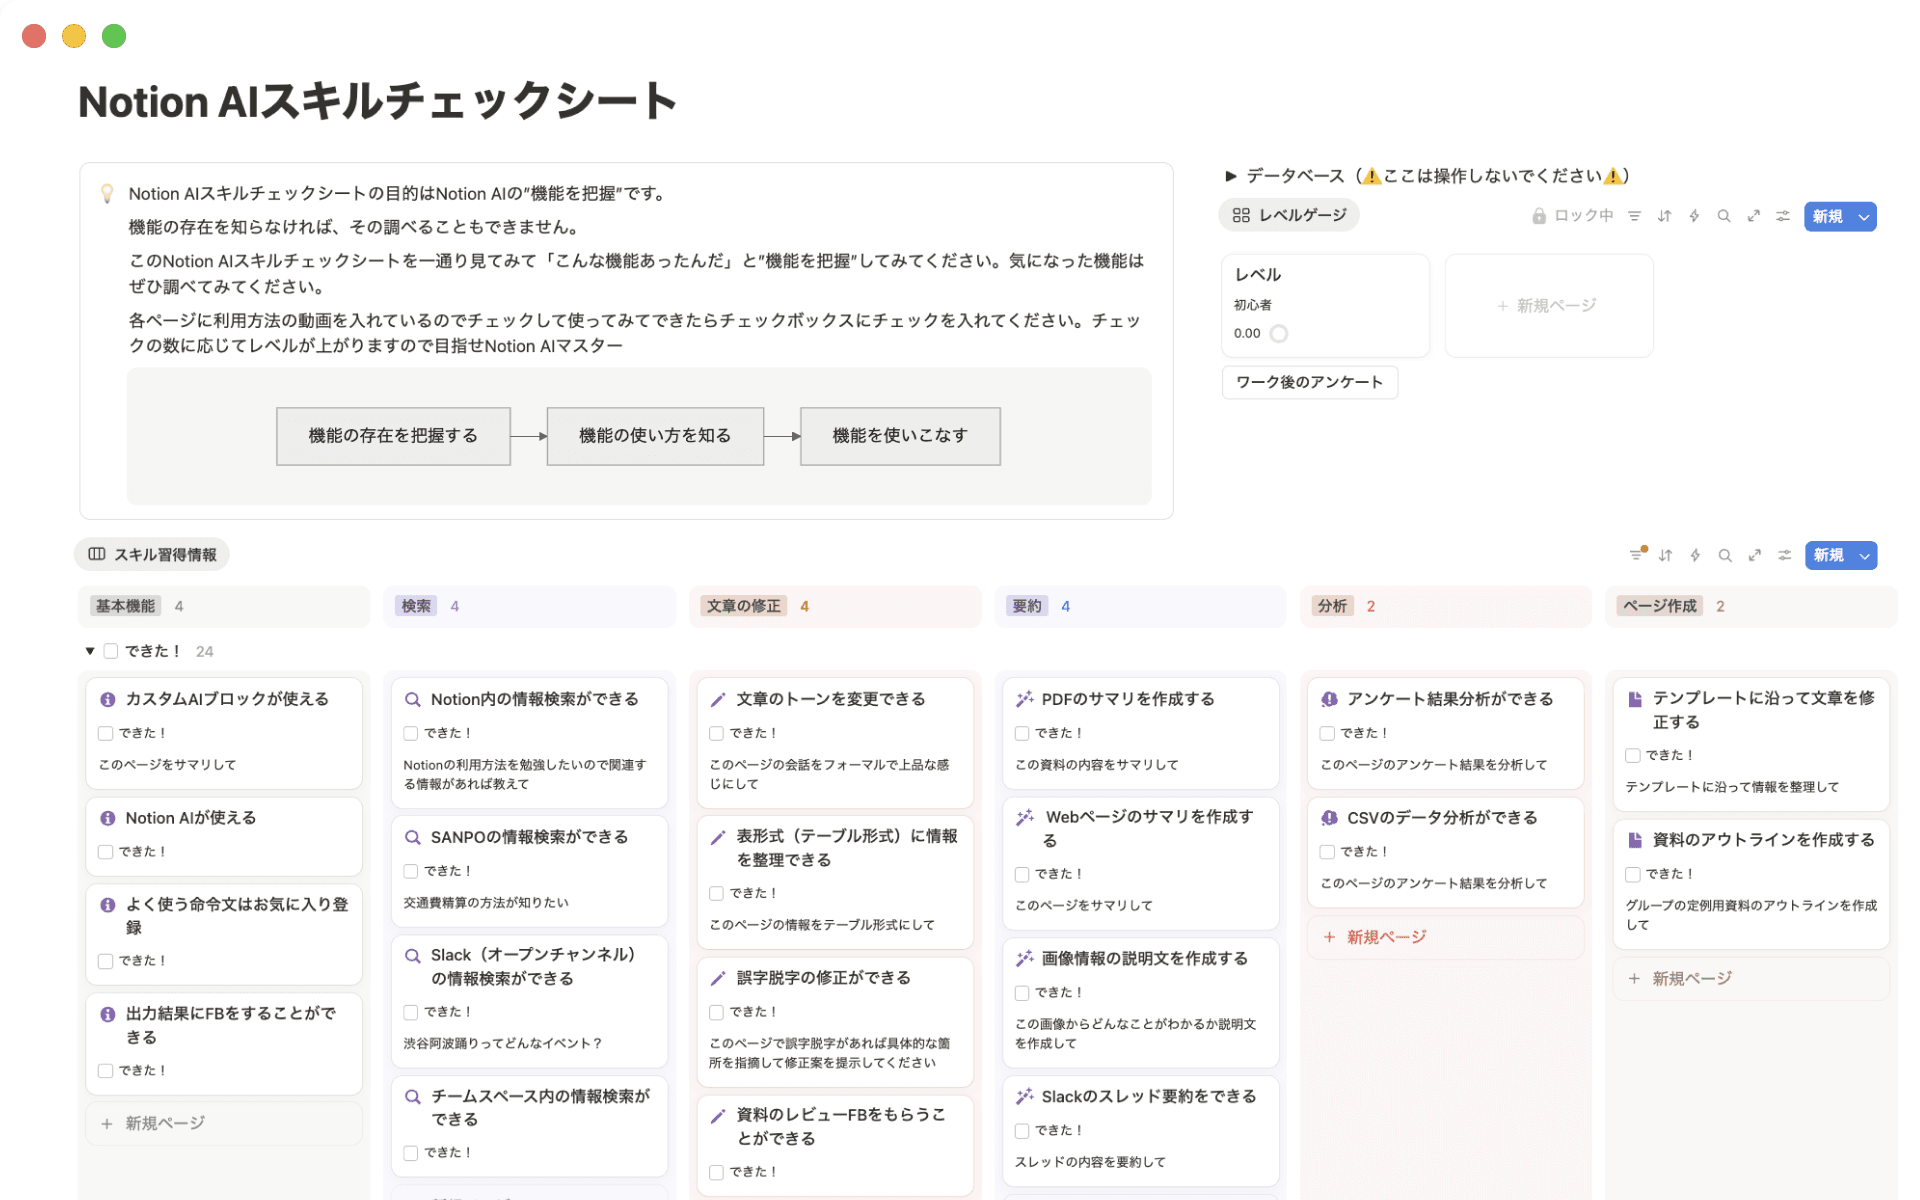Click the lightning automation icon near ロック中
Screen dimensions: 1920x1200
pos(1693,215)
